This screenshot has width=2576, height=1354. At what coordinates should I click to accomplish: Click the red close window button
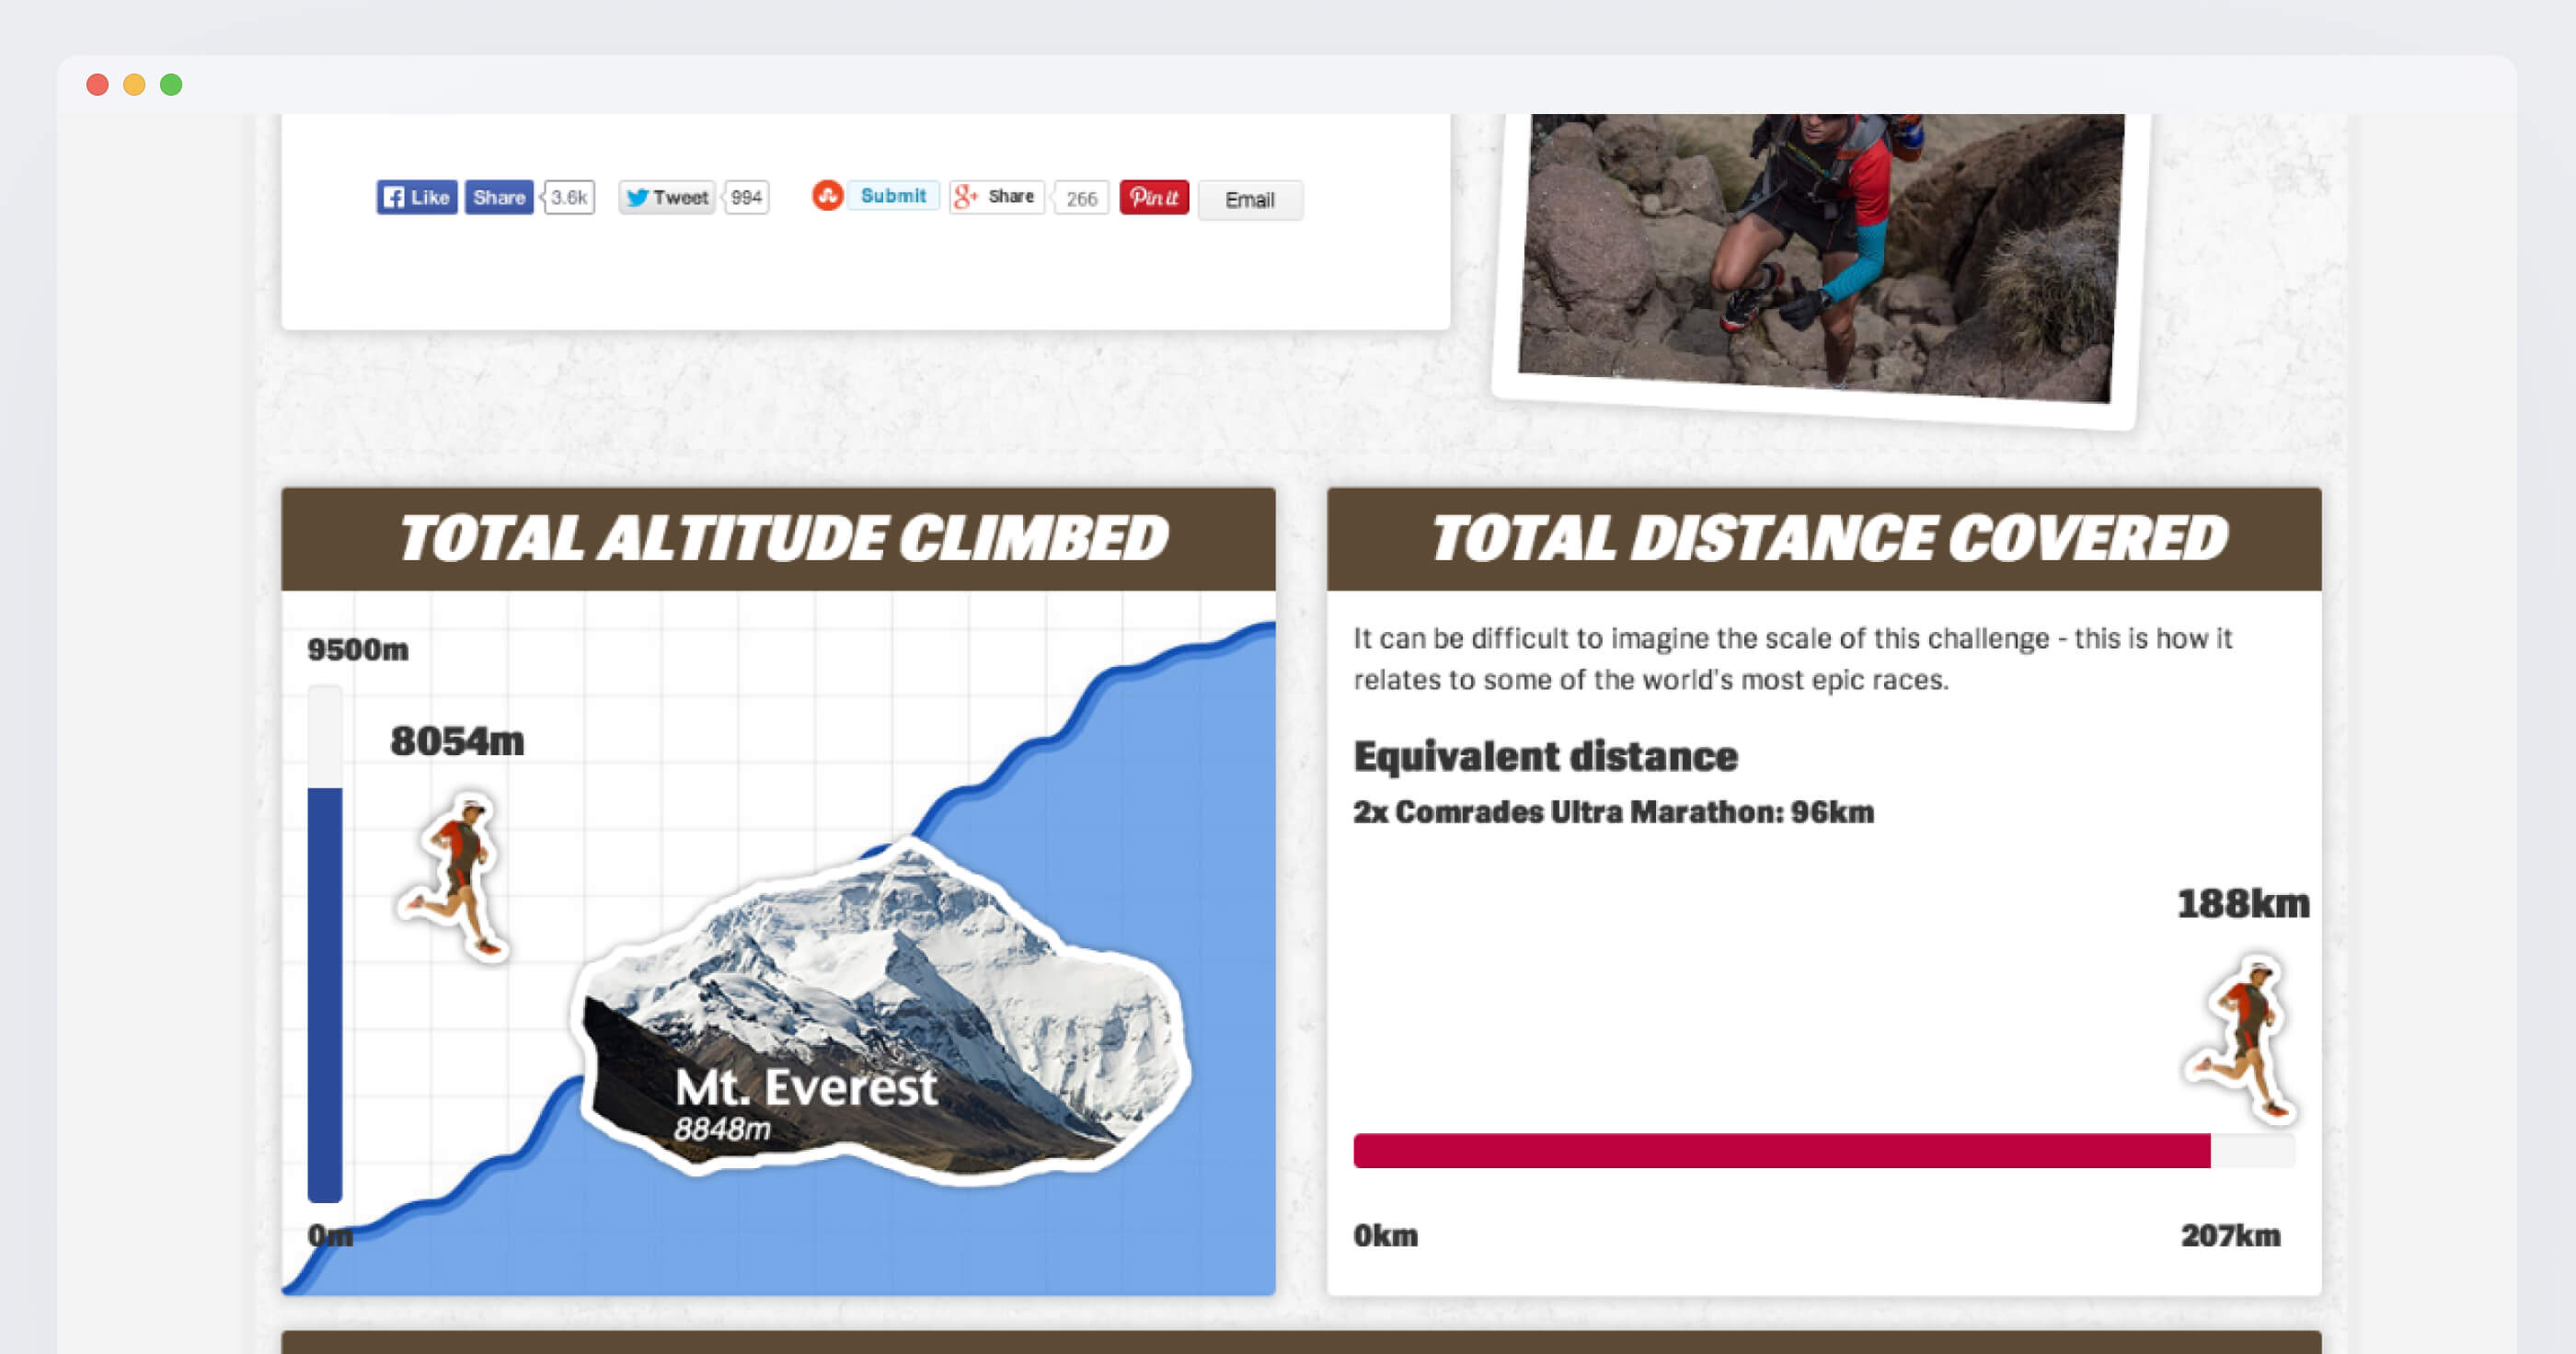click(97, 85)
